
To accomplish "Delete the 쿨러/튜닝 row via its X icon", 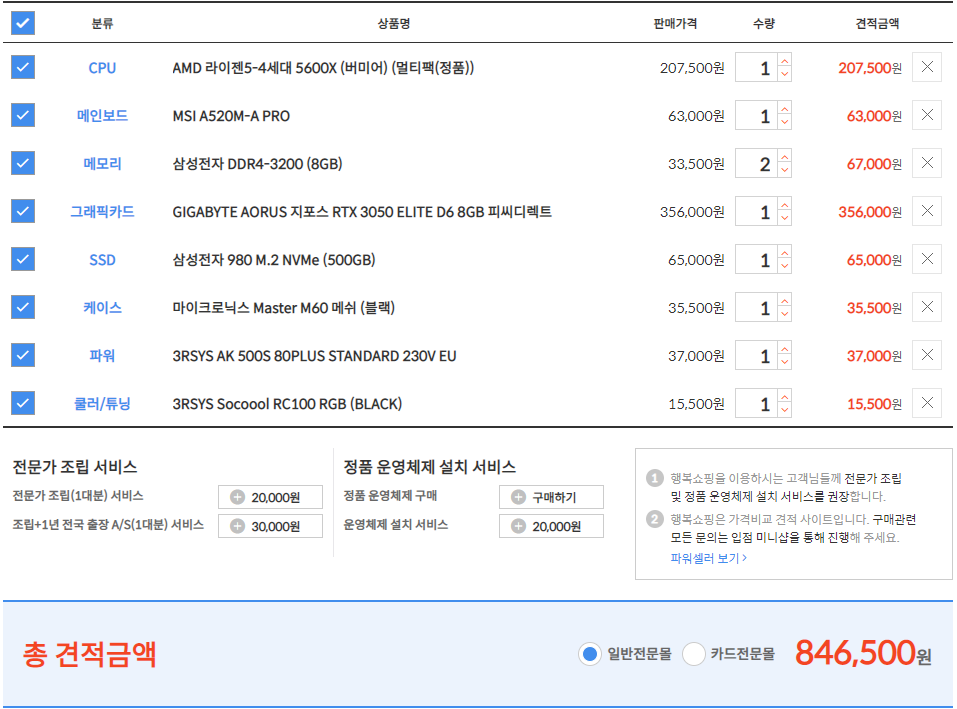I will [926, 403].
